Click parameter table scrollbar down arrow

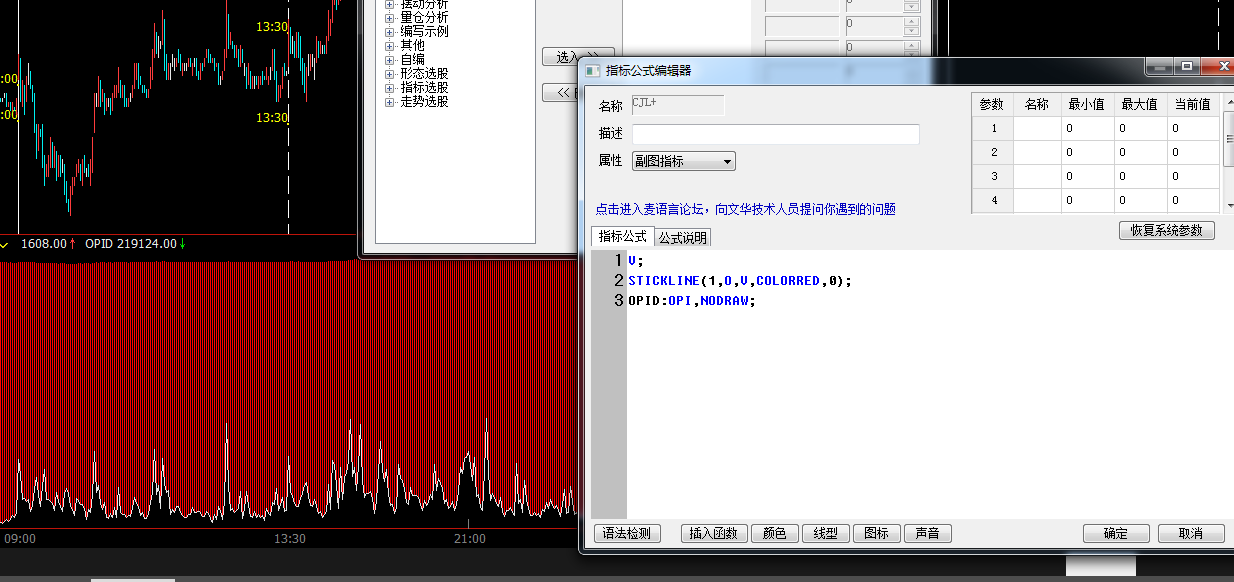pos(1228,205)
